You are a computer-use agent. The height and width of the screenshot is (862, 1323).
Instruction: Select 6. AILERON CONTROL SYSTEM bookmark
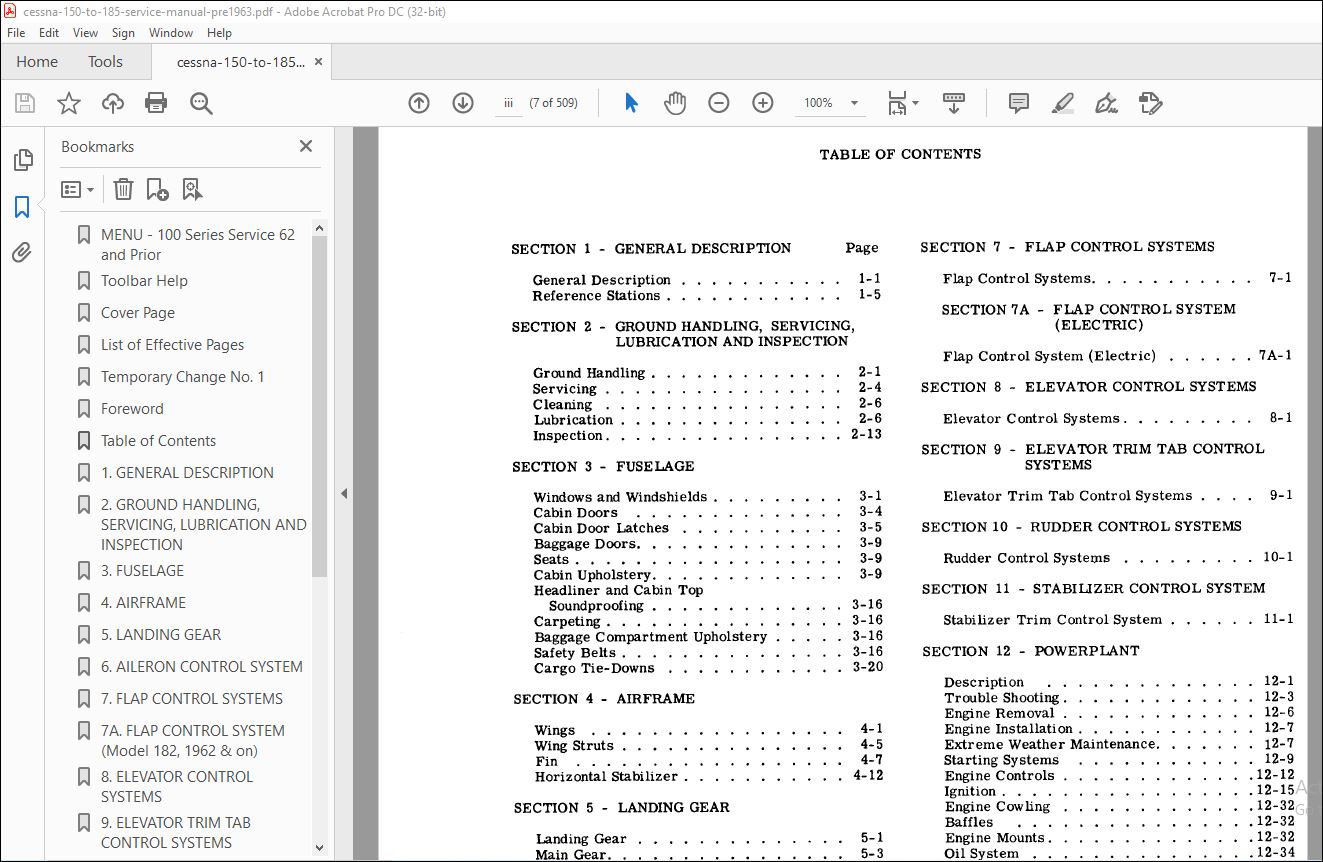point(201,667)
